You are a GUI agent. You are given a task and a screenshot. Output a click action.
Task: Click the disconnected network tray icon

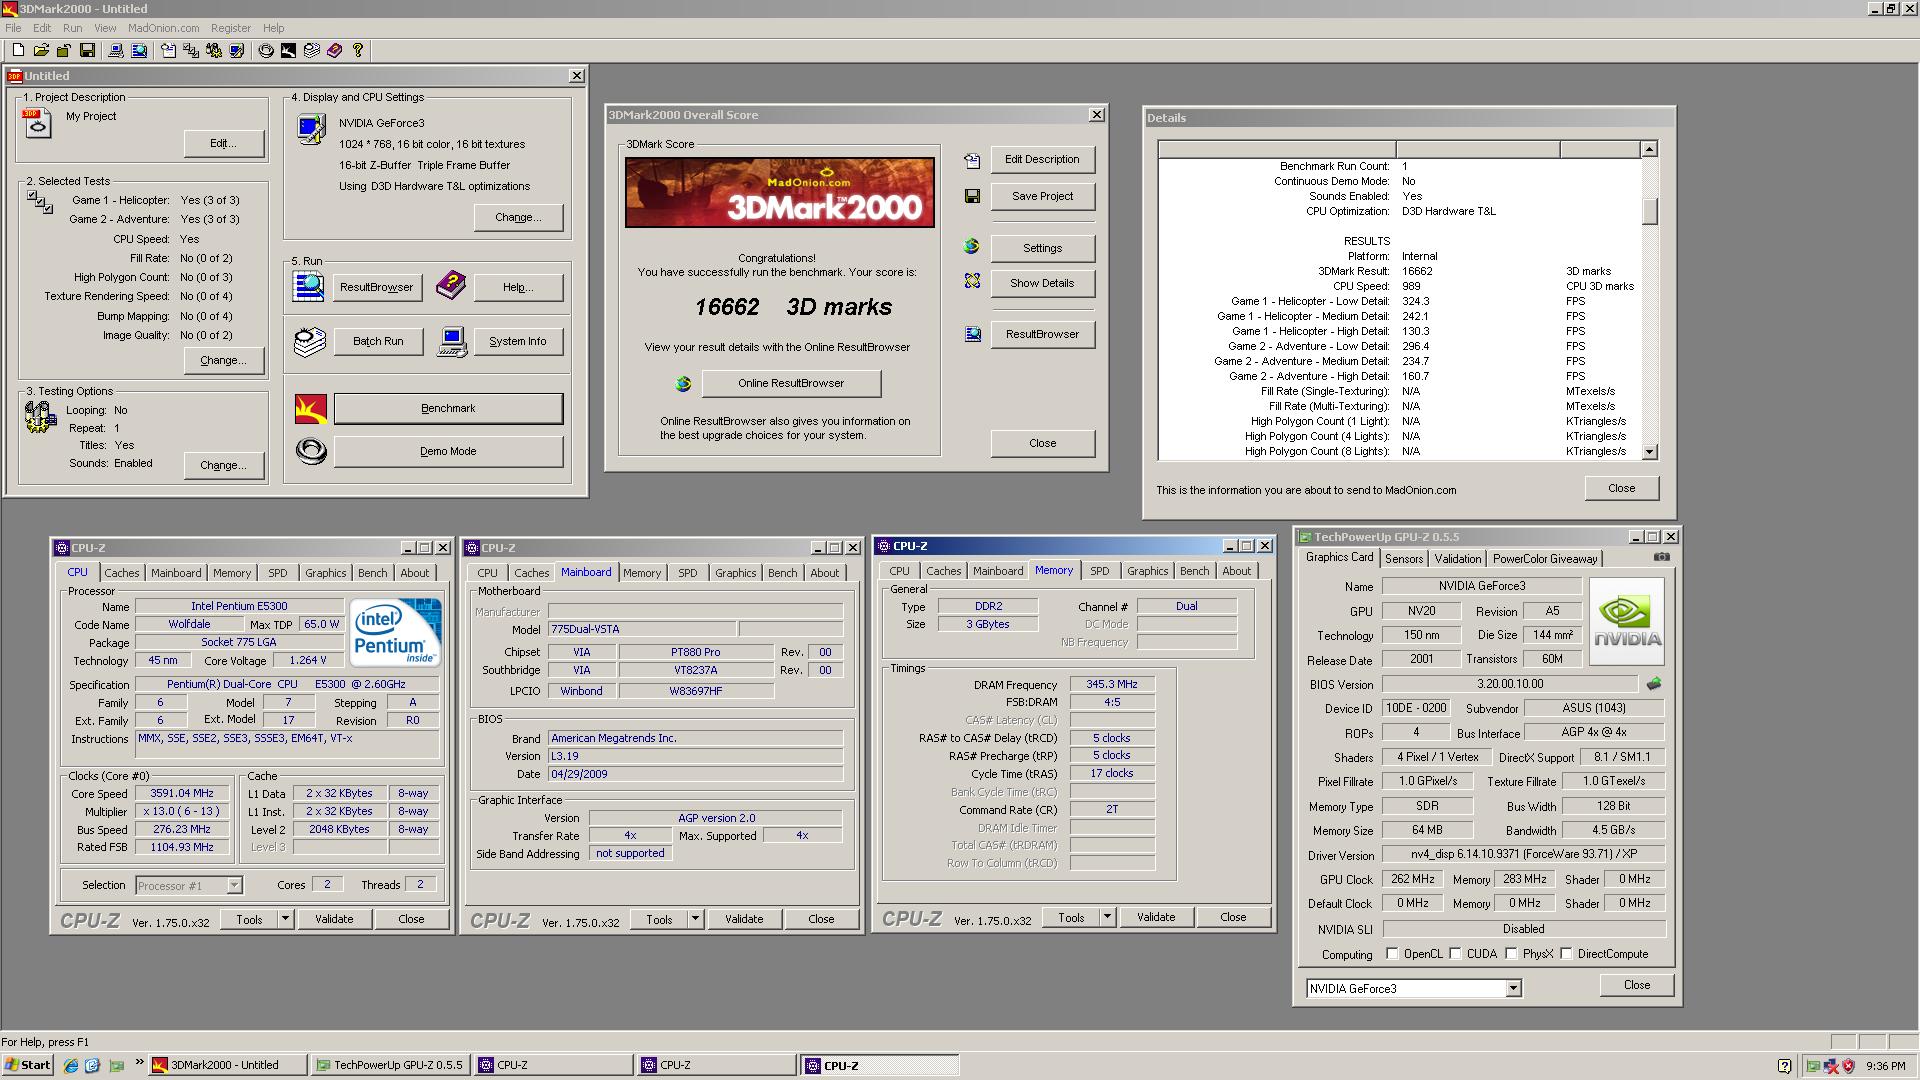click(1831, 1065)
